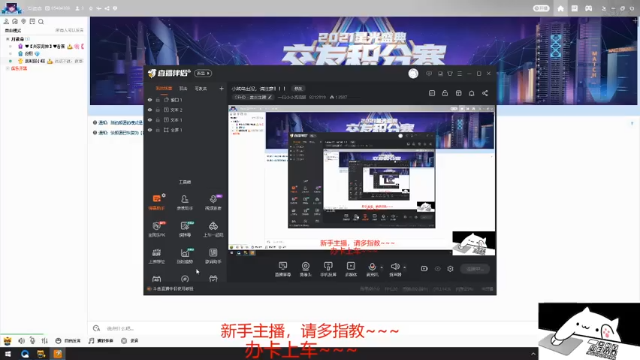
Task: Select the 全屏1 source row
Action: pyautogui.click(x=186, y=130)
